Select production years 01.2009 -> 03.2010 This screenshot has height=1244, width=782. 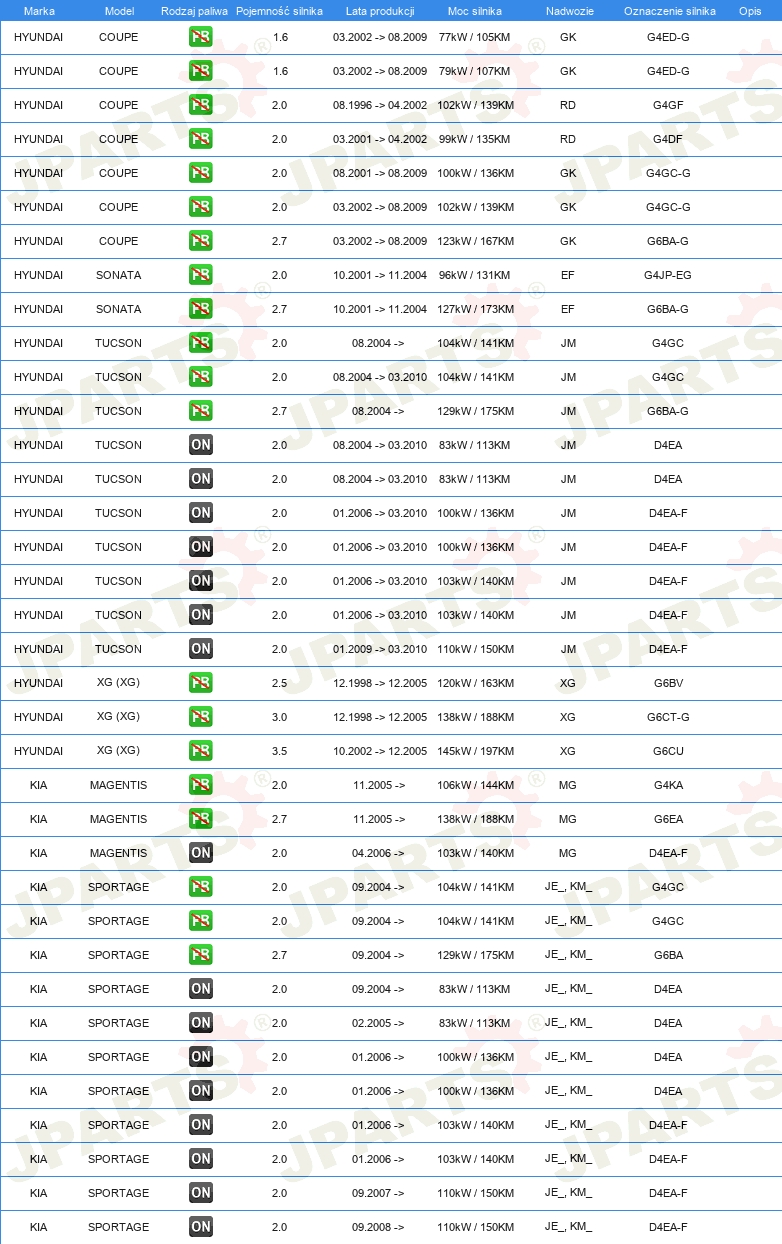(x=380, y=649)
